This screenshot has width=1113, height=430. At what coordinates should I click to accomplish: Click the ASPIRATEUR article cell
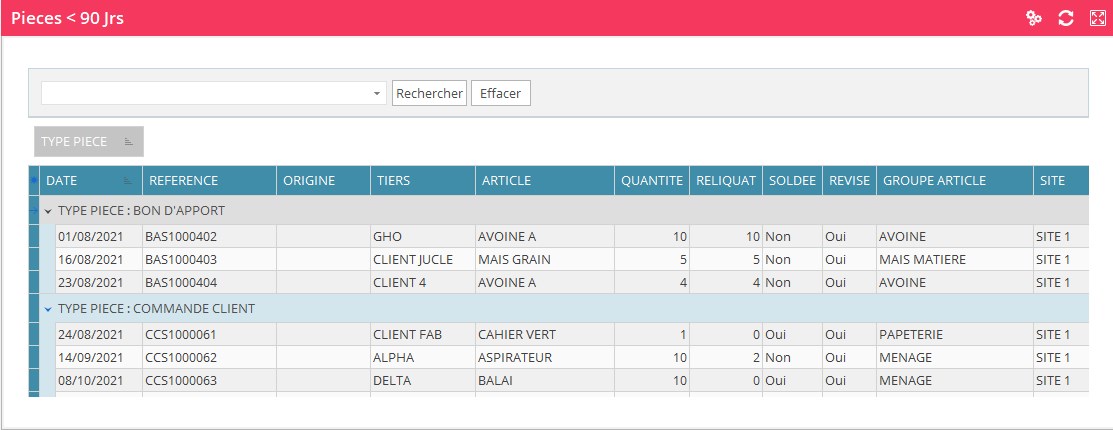(515, 358)
